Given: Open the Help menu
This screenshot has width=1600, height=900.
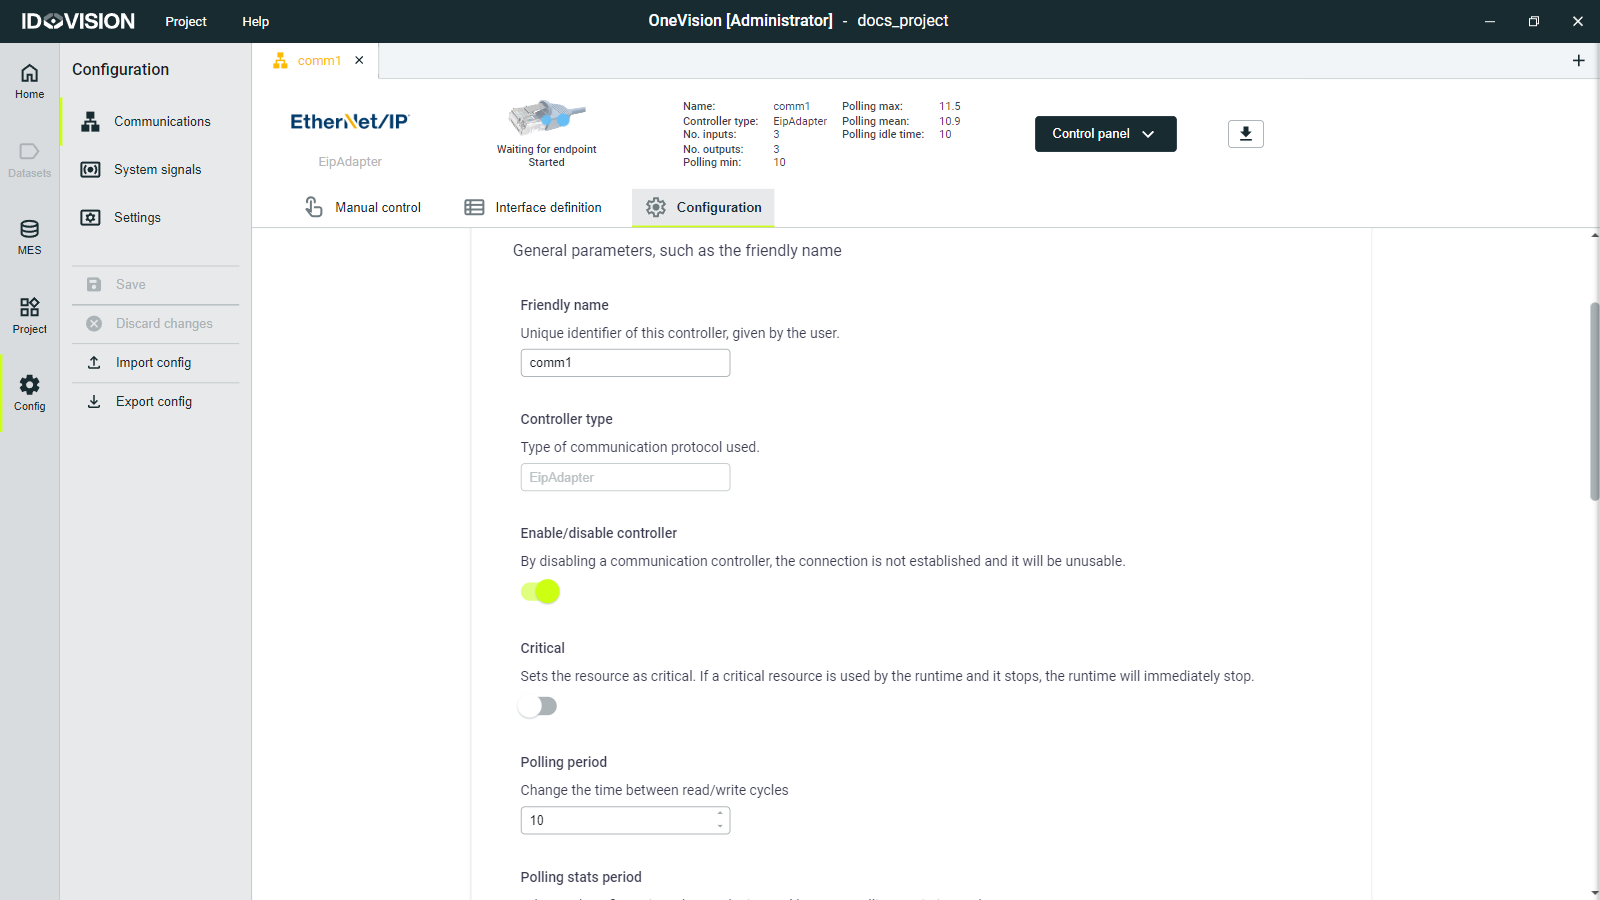Looking at the screenshot, I should tap(255, 21).
